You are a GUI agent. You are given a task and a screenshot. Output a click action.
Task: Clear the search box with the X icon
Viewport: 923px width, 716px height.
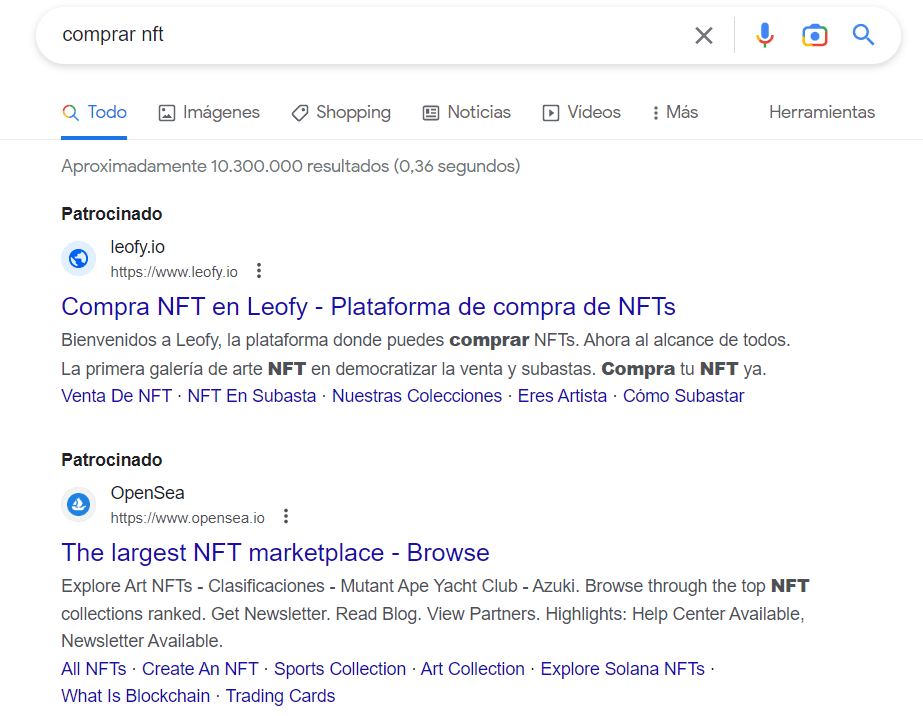tap(703, 35)
